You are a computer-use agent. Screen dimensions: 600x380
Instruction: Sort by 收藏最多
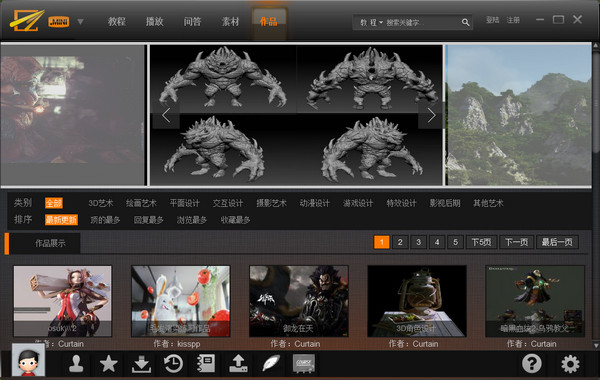(x=235, y=220)
